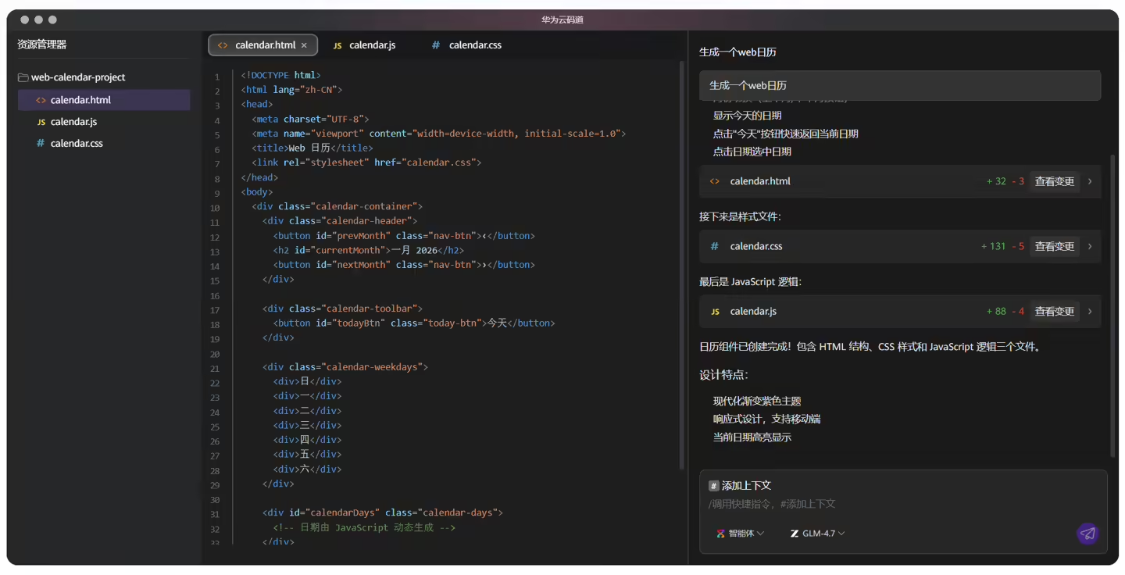Switch to the calendar.html editor tab
Screen dimensions: 1125x575
(x=263, y=45)
